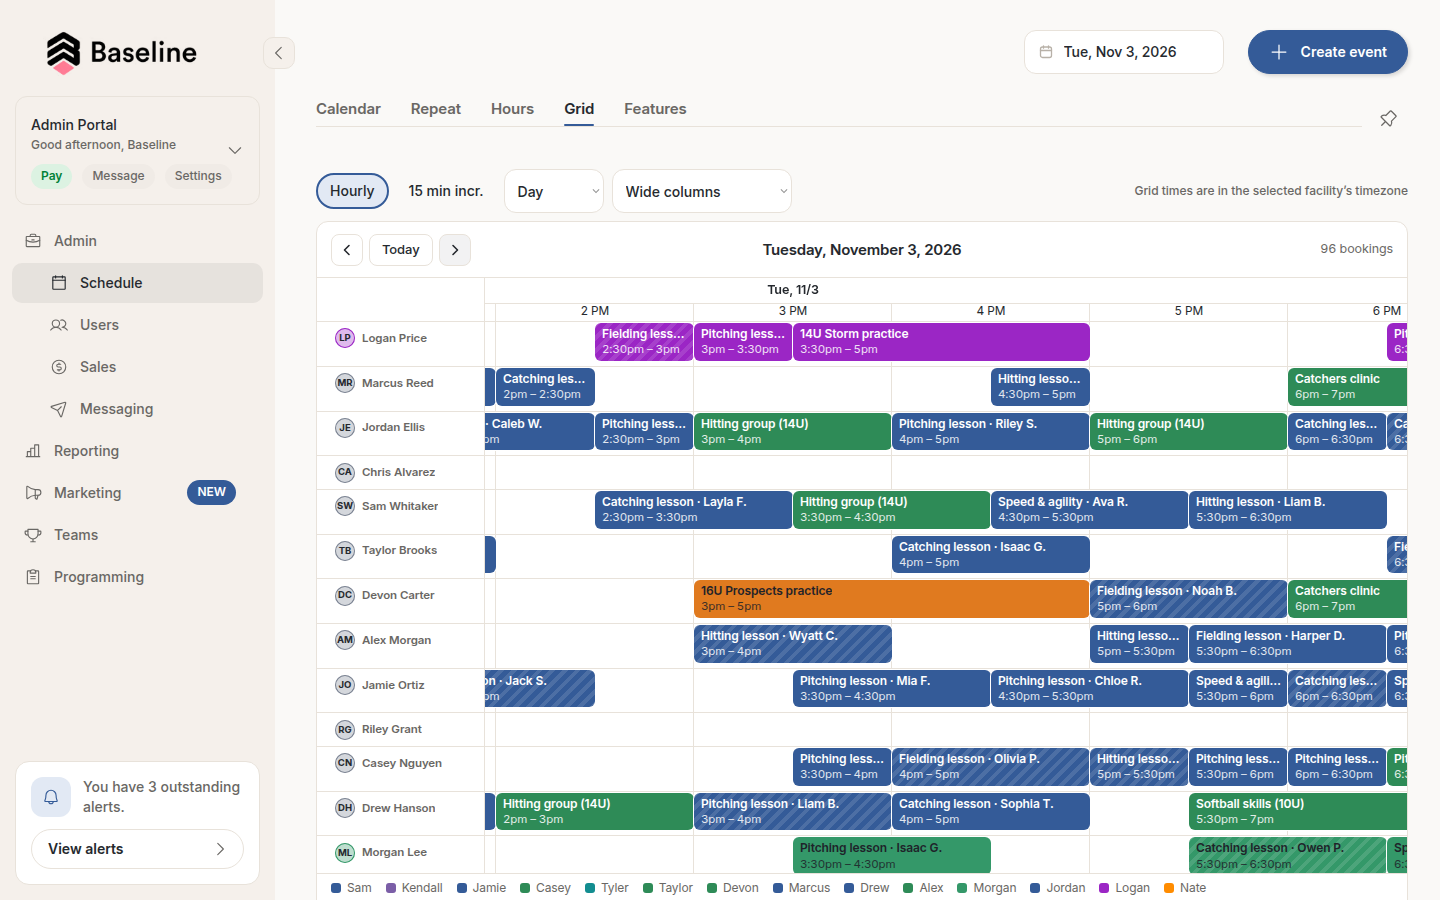The width and height of the screenshot is (1440, 900).
Task: Select Schedule in sidebar
Action: pos(137,283)
